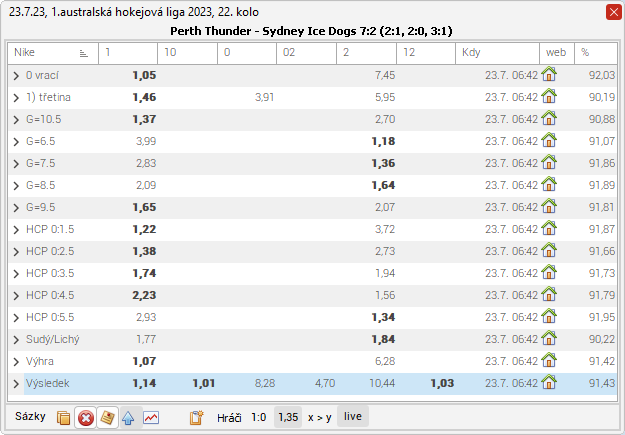The image size is (625, 435).
Task: Sort by % column header
Action: pos(596,53)
